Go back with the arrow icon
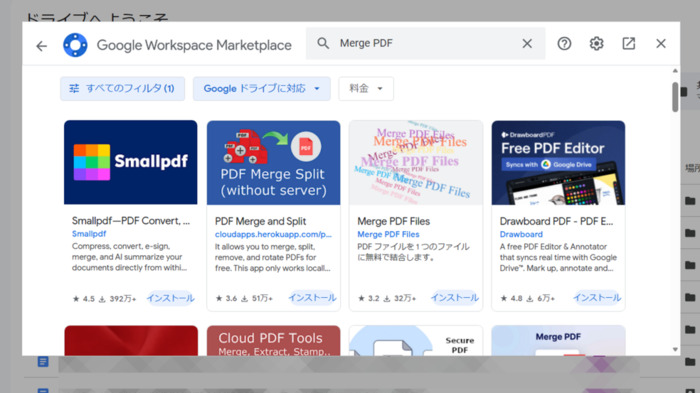Viewport: 700px width, 393px height. pos(42,46)
